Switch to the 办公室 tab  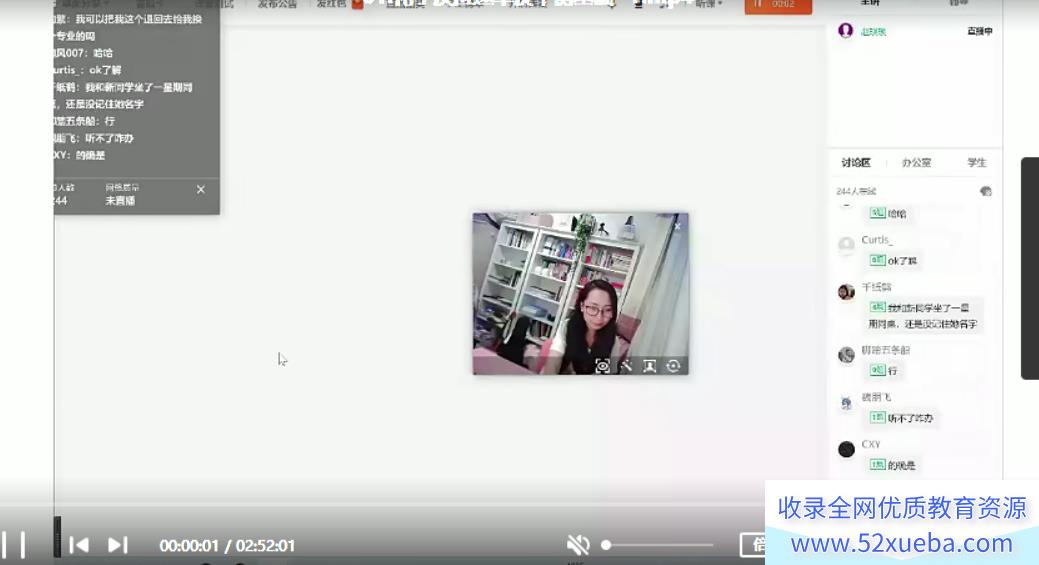(x=916, y=162)
